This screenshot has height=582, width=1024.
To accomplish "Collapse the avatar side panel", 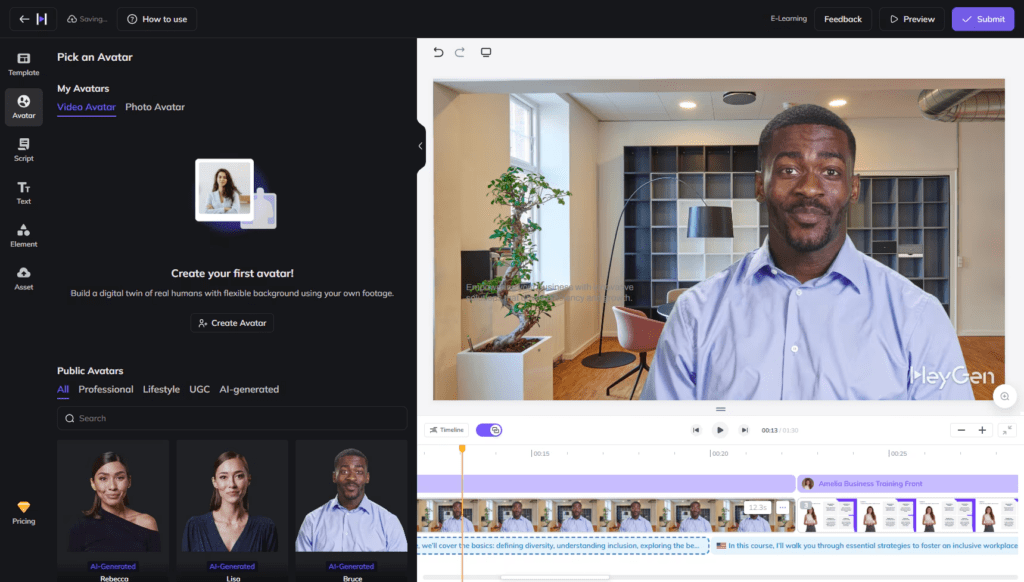I will 420,146.
